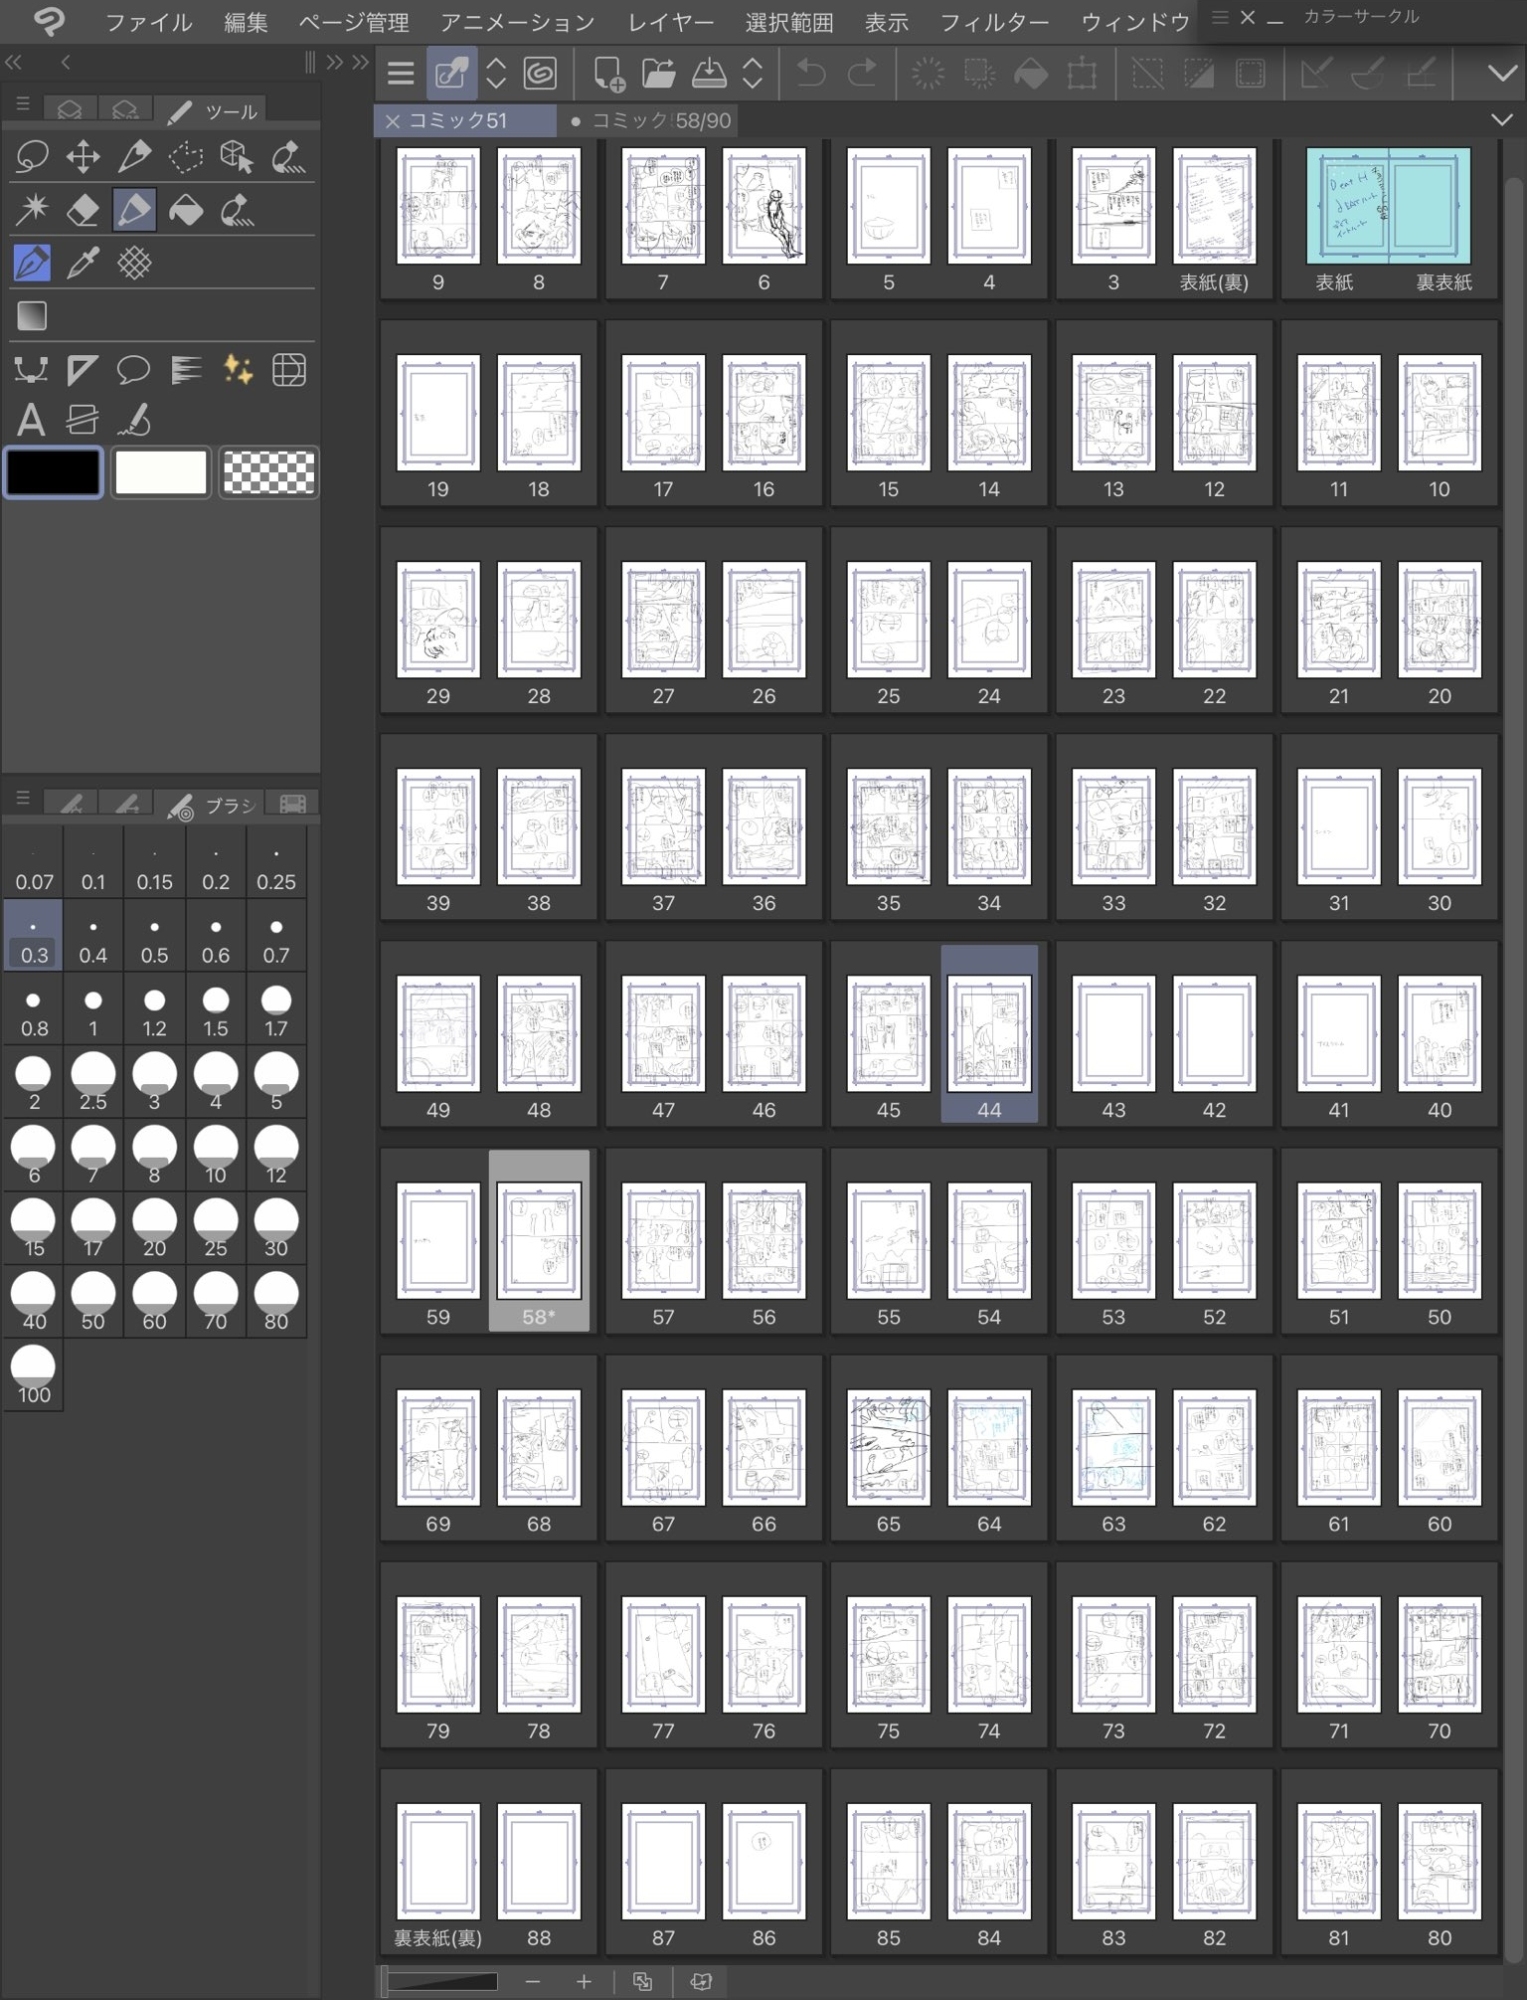Screen dimensions: 1527x2000
Task: Toggle snap to grid in command bar
Action: pyautogui.click(x=1421, y=73)
